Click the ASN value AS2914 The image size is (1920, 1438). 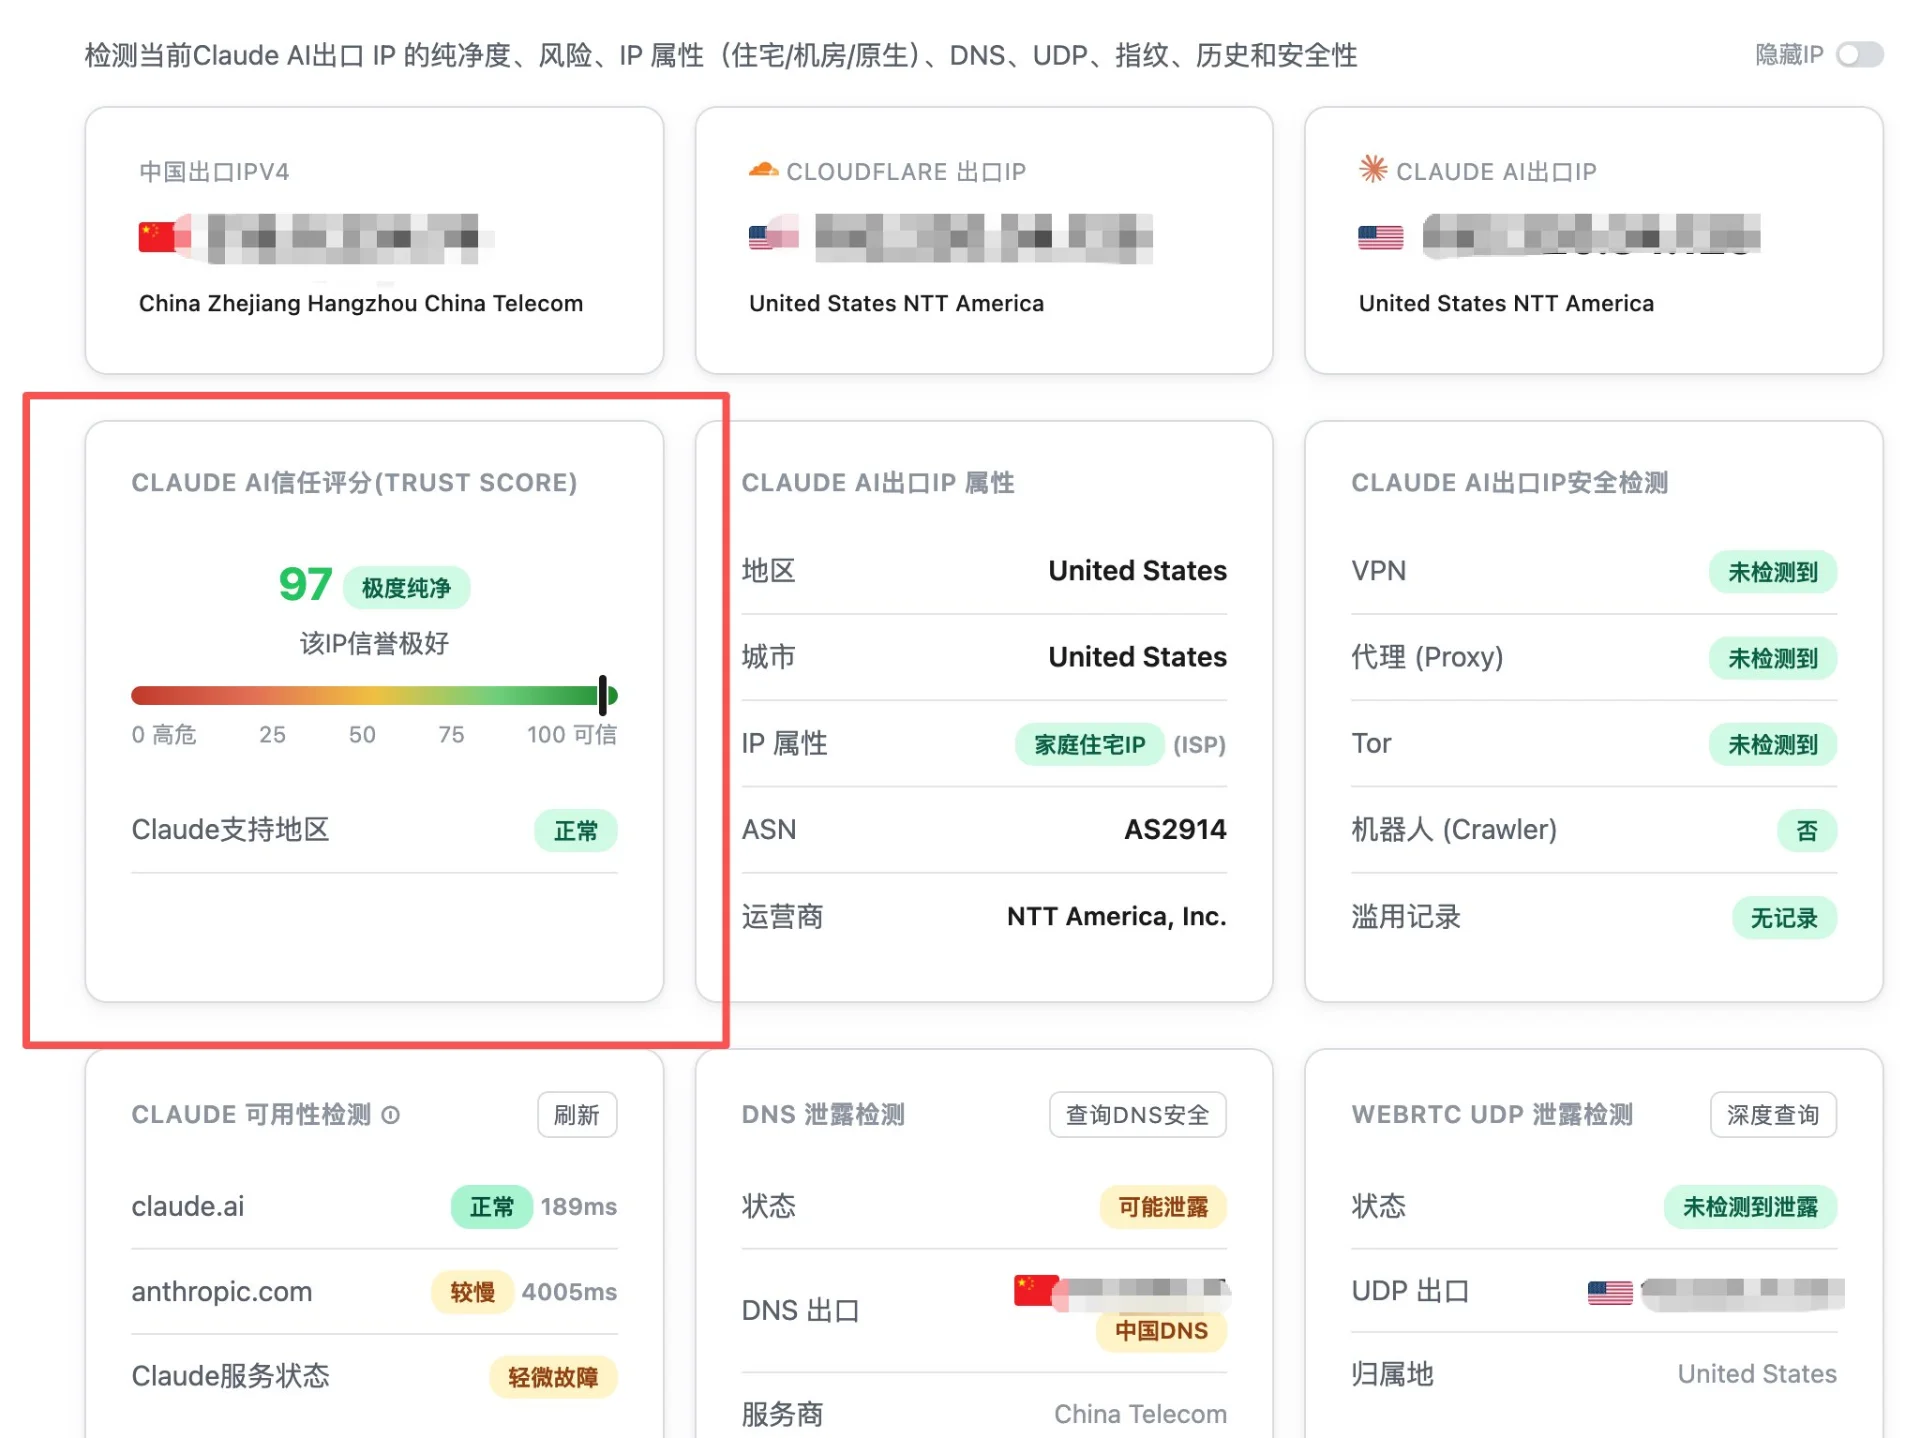point(1175,829)
